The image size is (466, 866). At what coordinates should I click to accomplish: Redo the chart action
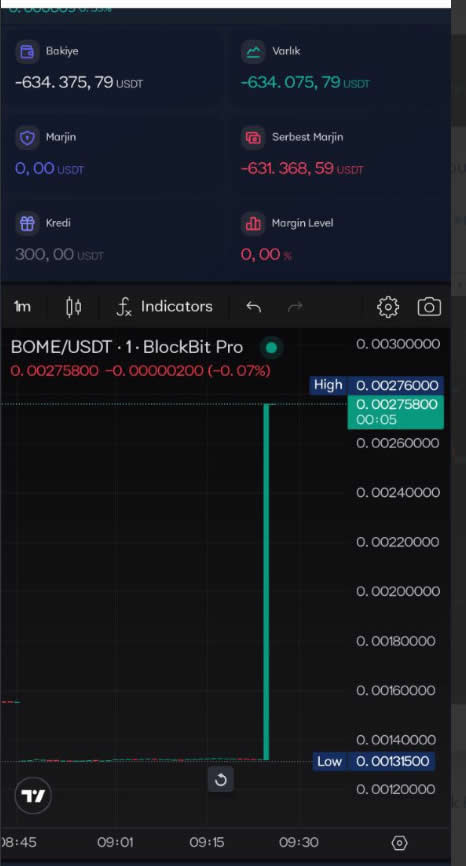coord(295,307)
